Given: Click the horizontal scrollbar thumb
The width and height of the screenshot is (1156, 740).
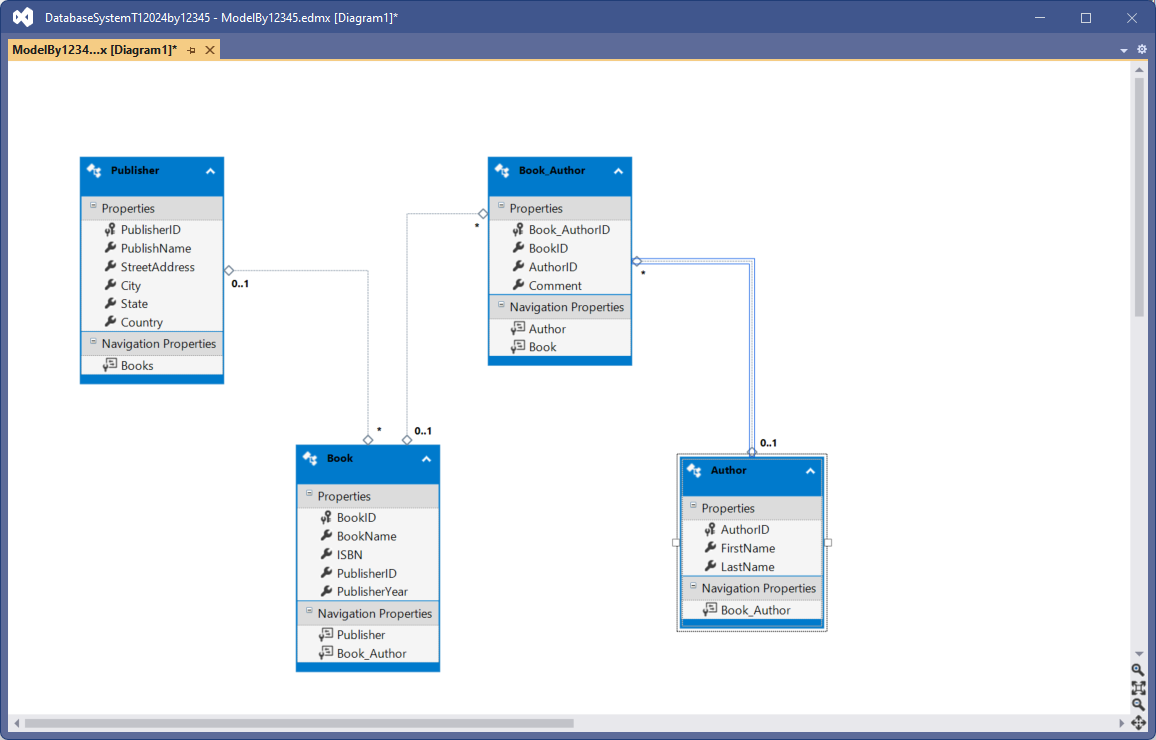Looking at the screenshot, I should pos(298,723).
